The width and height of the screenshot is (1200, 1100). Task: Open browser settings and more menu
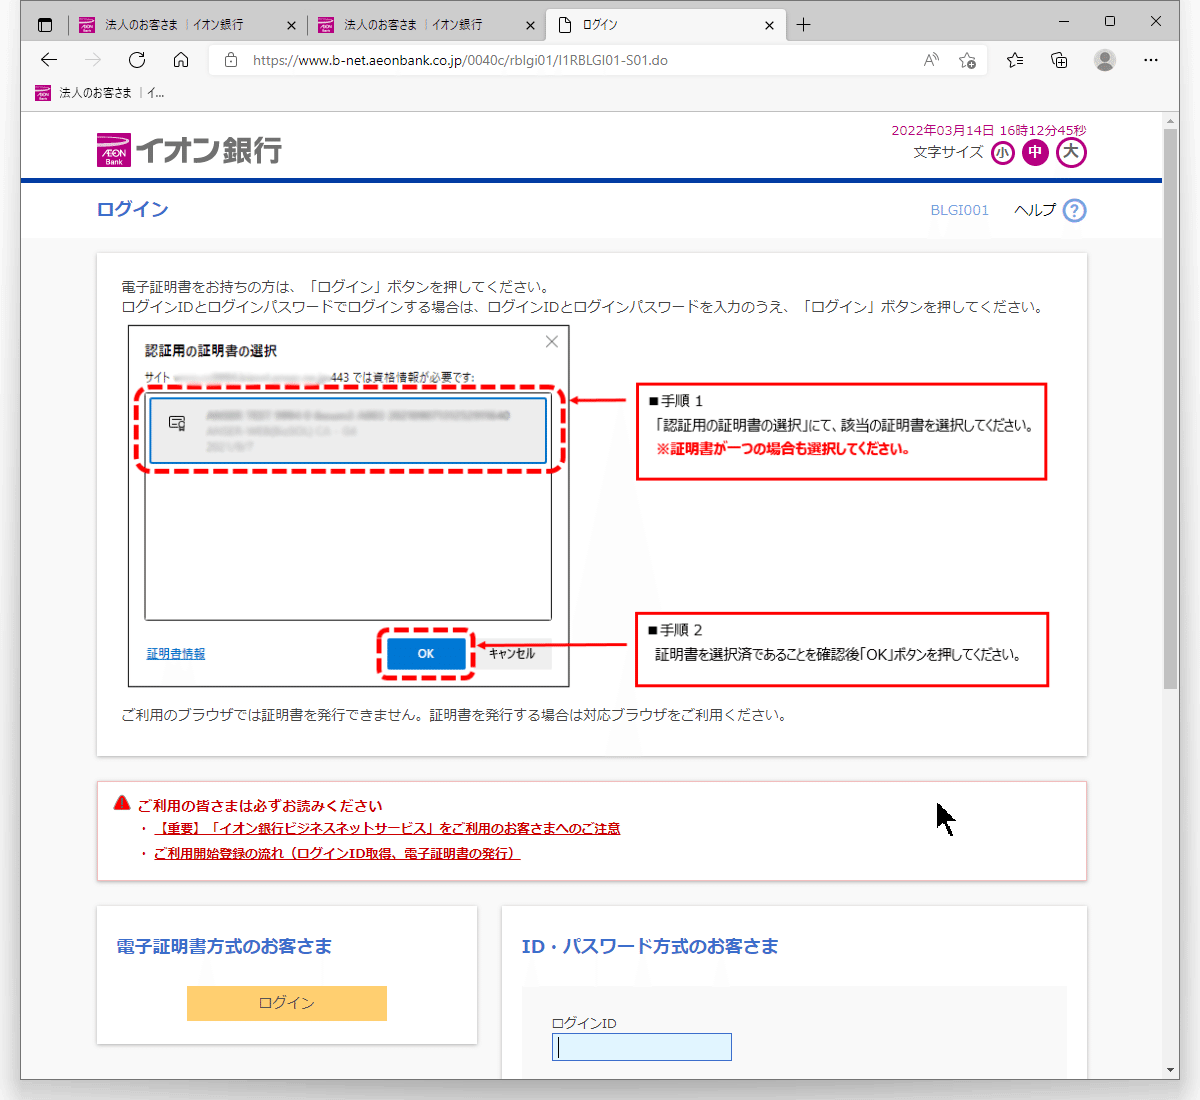(x=1151, y=60)
